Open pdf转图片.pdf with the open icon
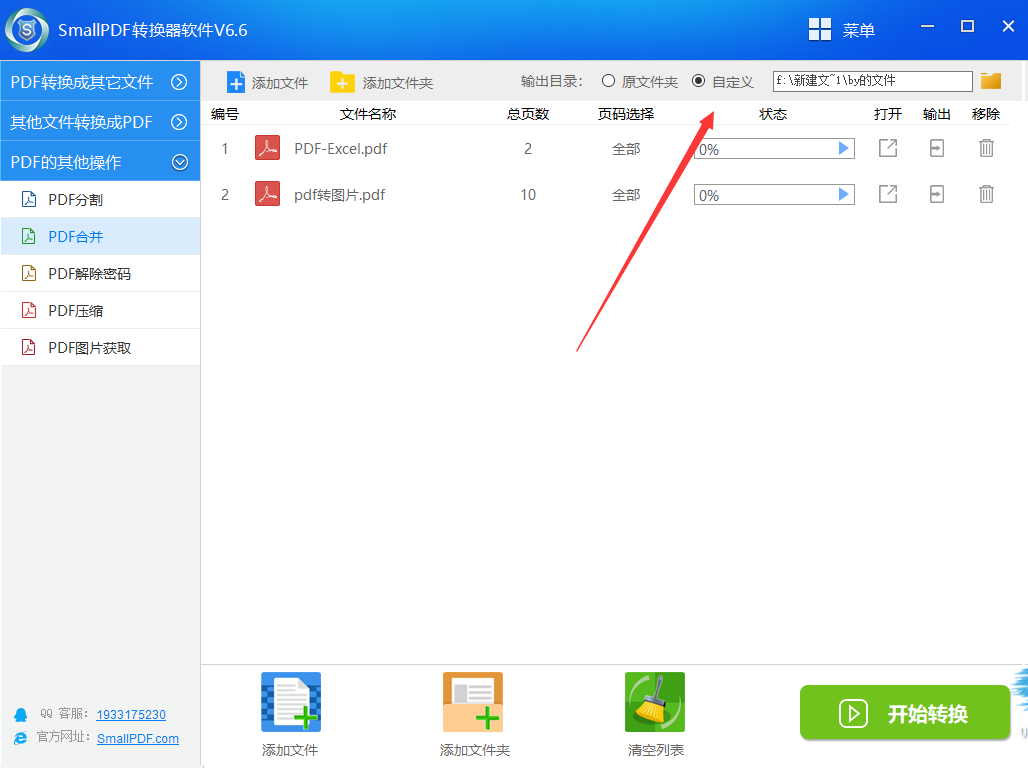 click(x=888, y=194)
